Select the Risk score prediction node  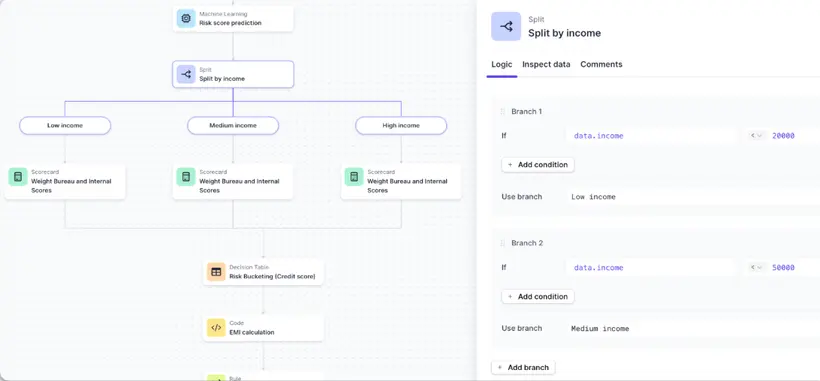[x=233, y=19]
